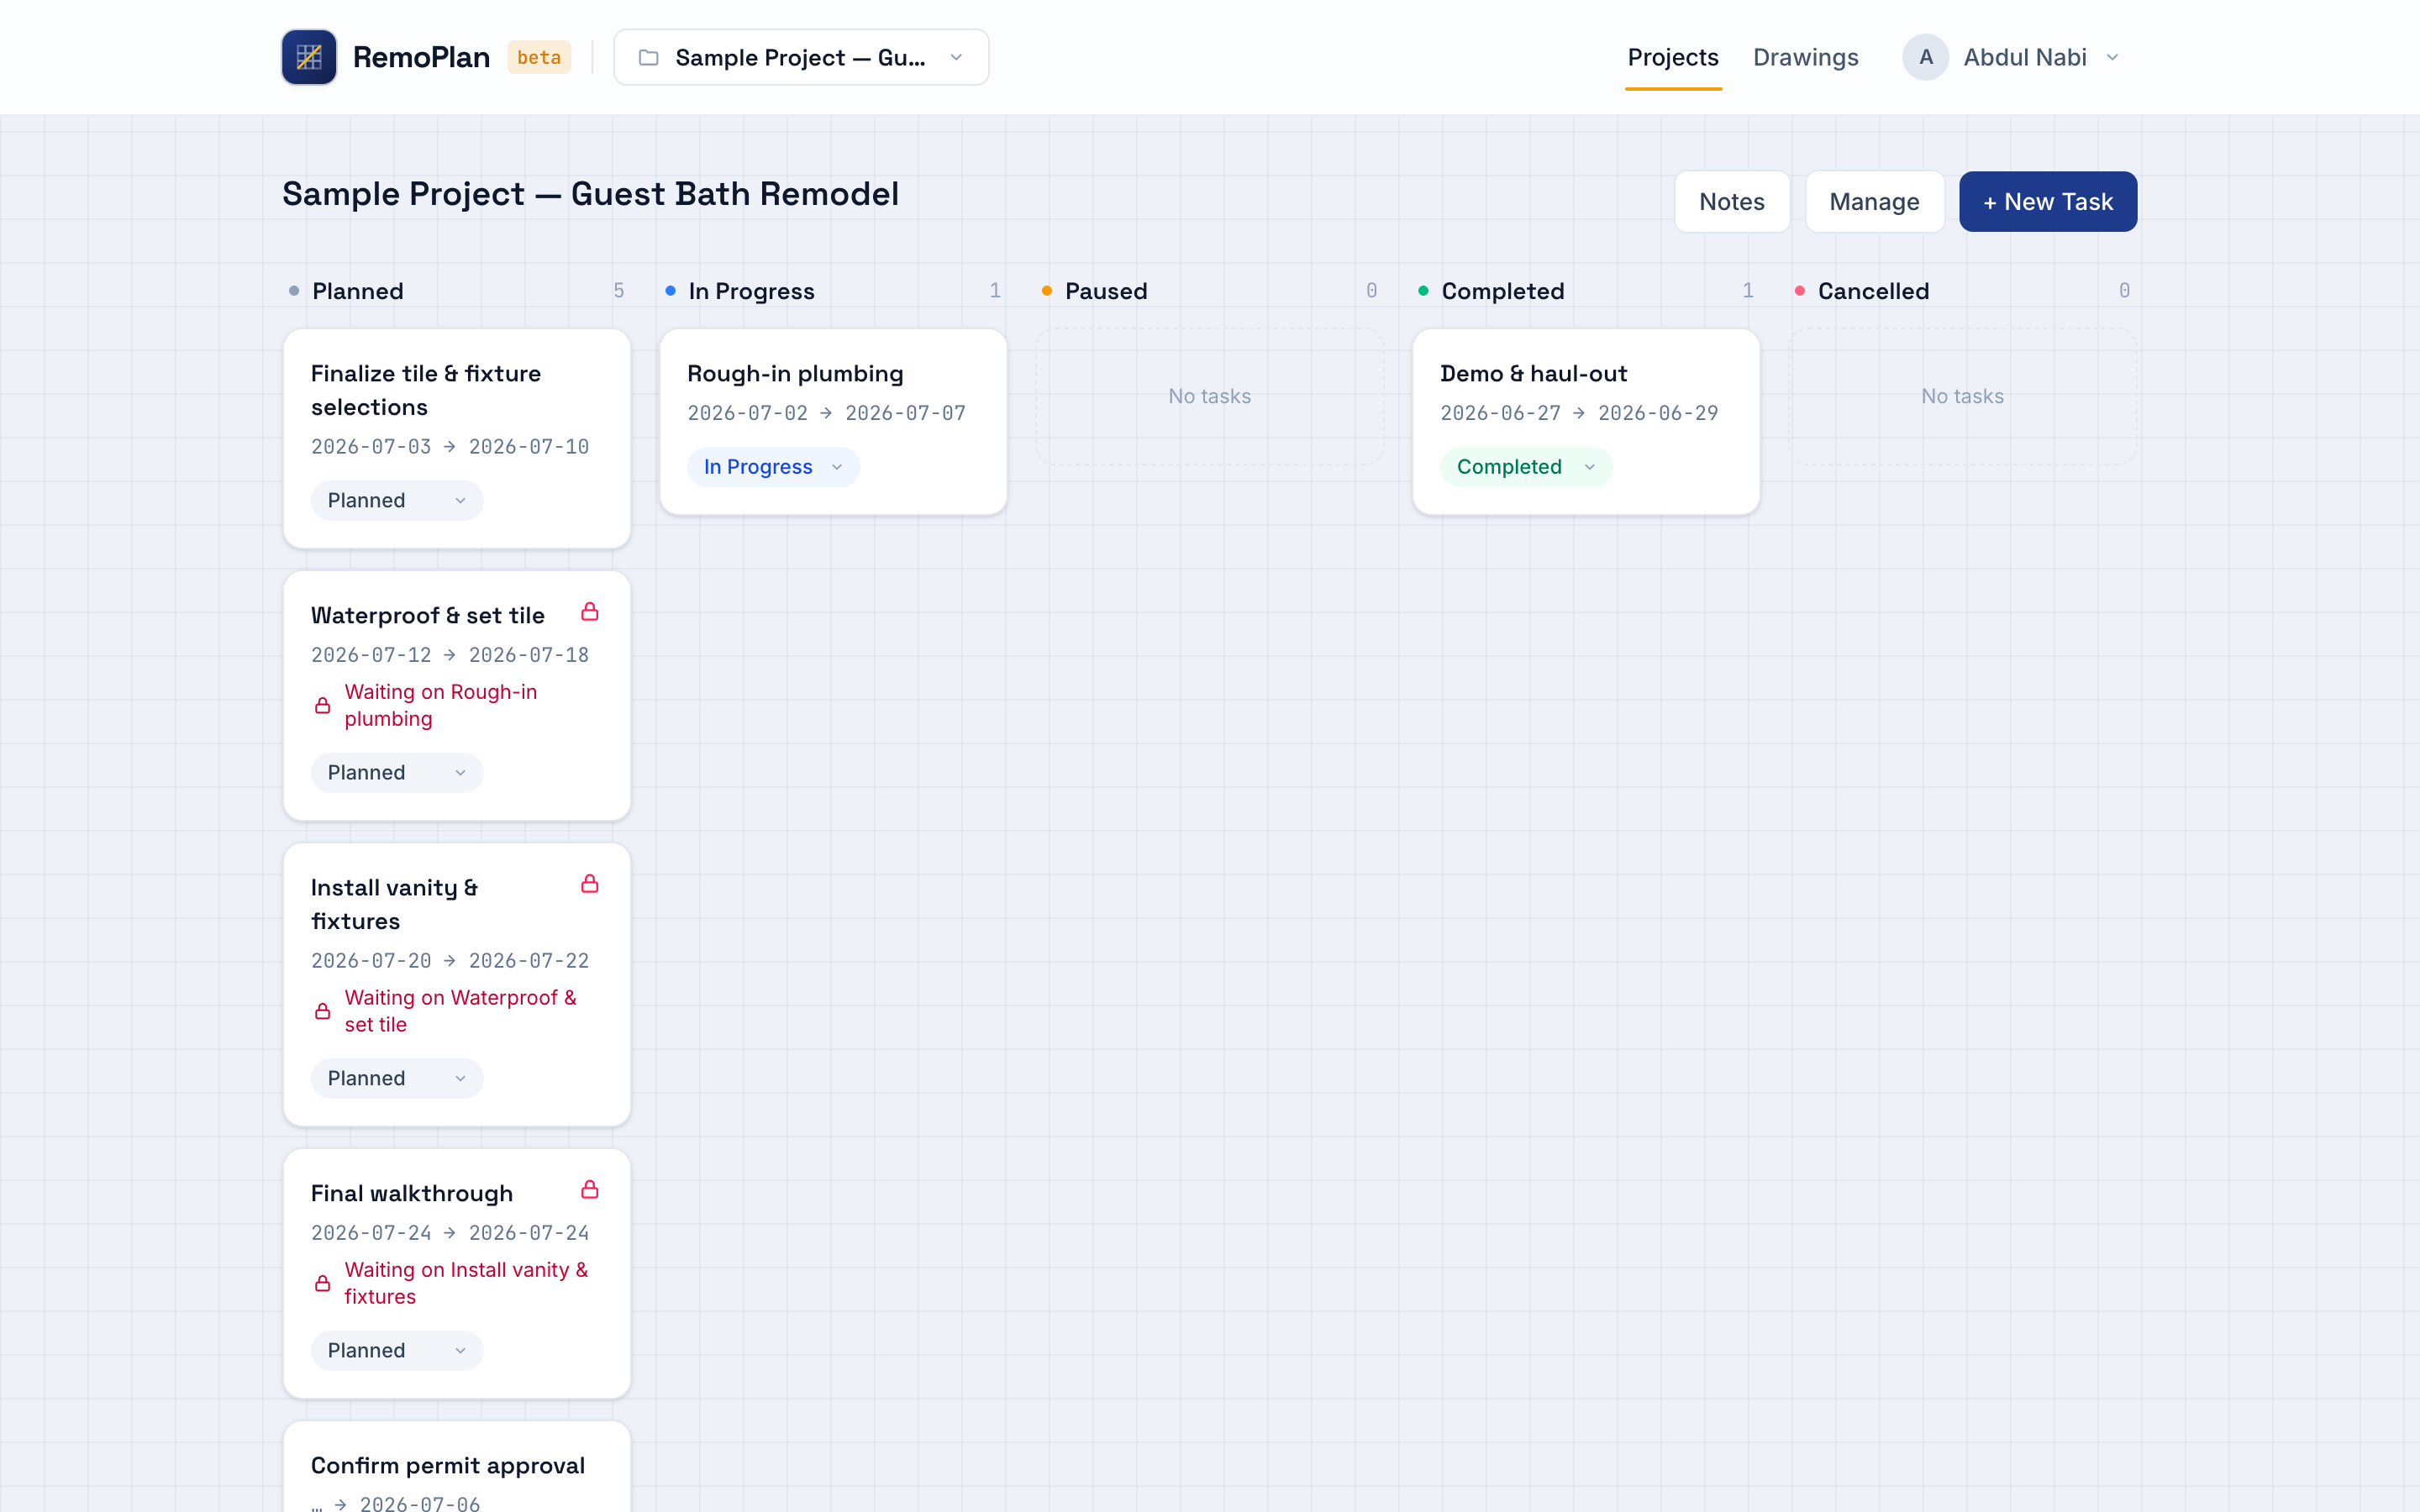The width and height of the screenshot is (2420, 1512).
Task: Click Waiting on Waterproof & set tile text
Action: [x=460, y=1012]
